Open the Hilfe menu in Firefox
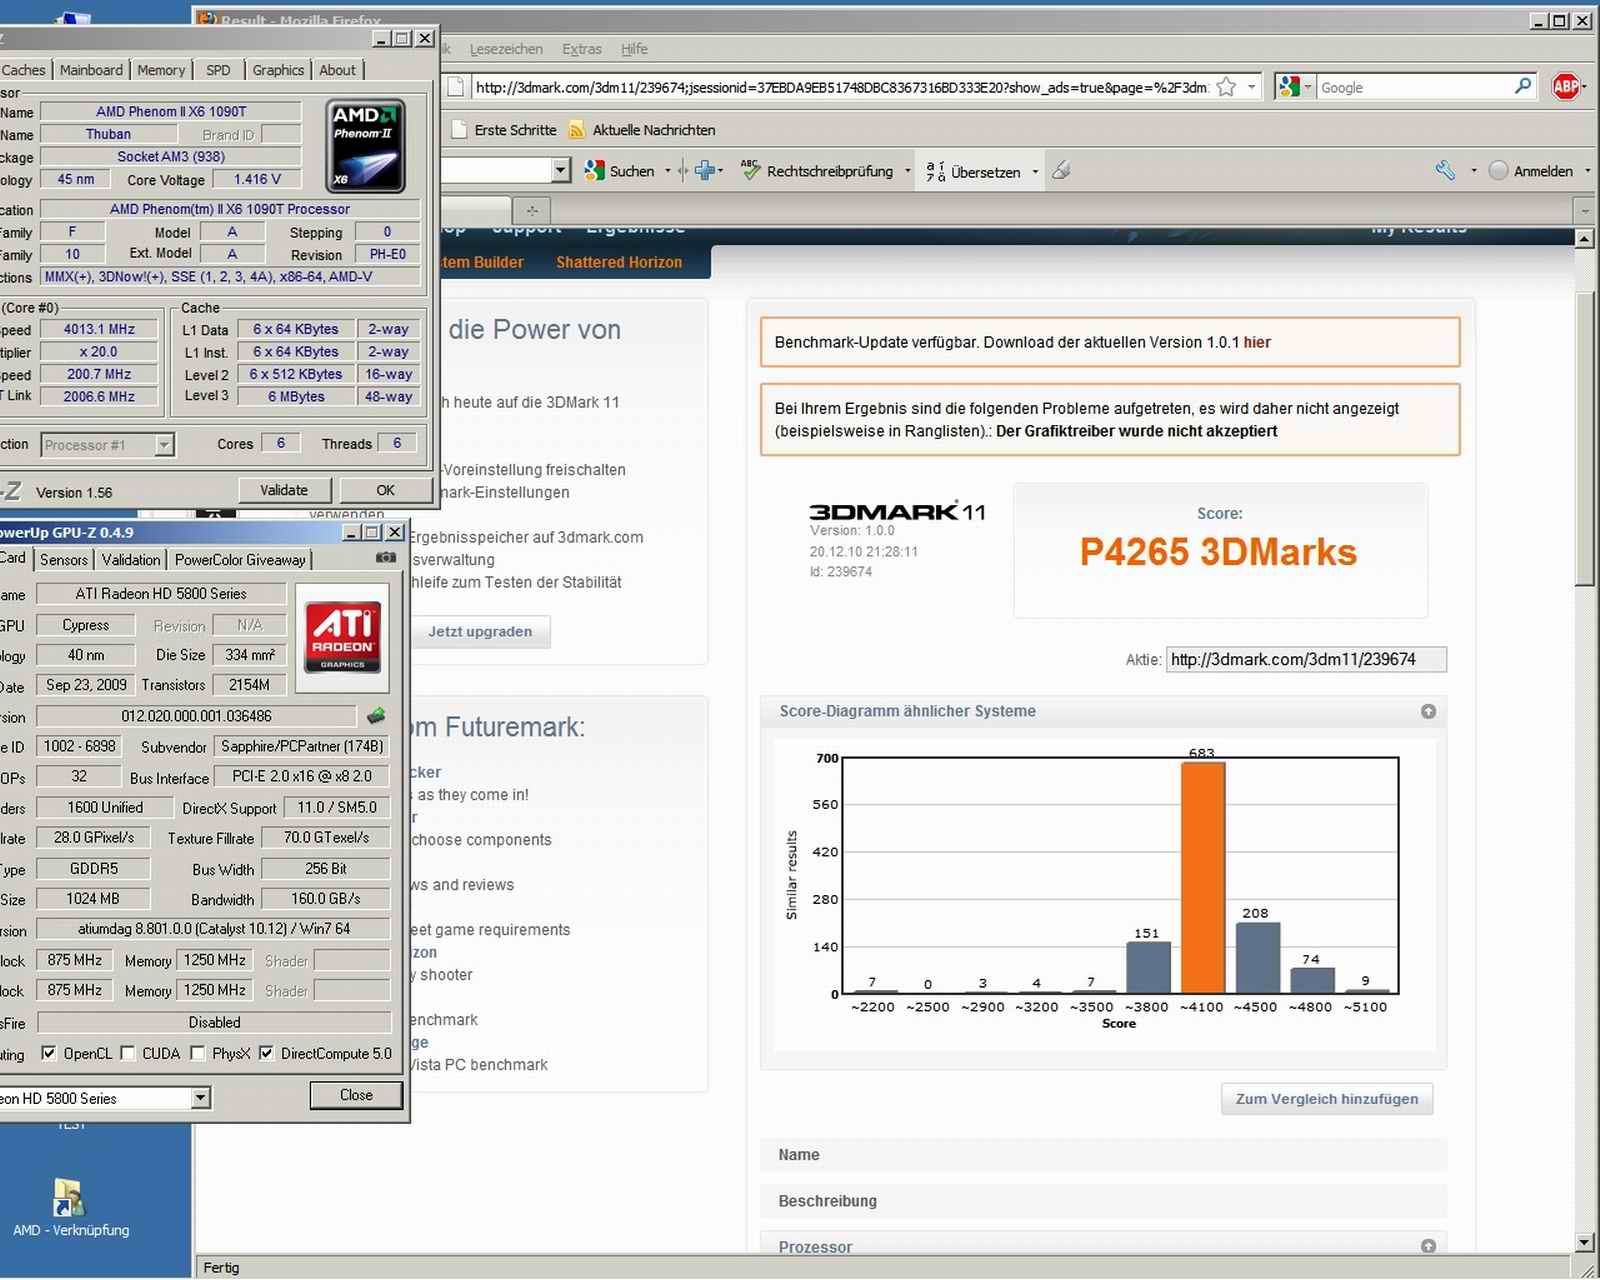 634,49
